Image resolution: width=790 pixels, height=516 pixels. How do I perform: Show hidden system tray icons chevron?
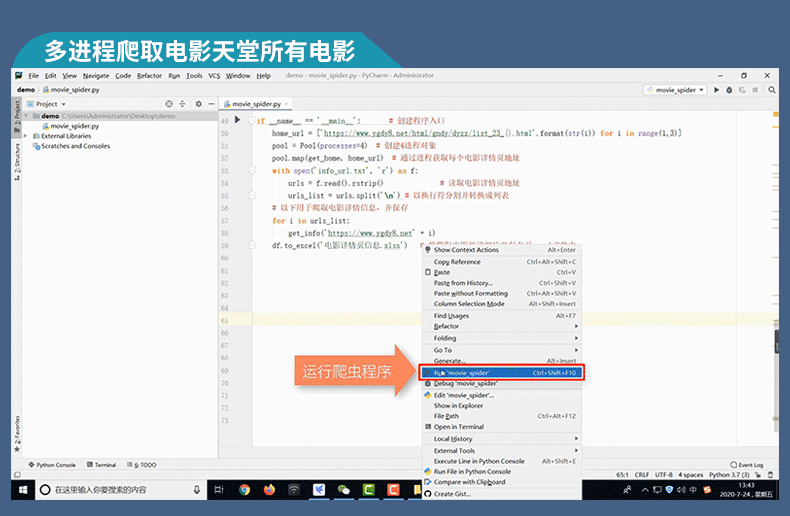[x=645, y=489]
